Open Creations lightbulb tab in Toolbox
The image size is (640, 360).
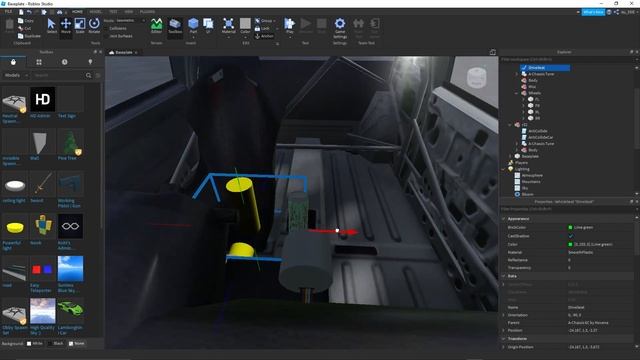[x=90, y=62]
